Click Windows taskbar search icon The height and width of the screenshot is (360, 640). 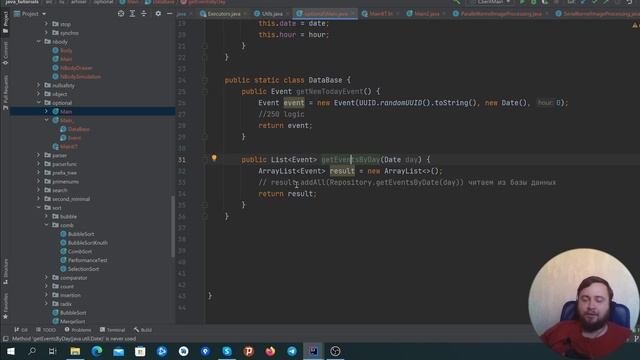tap(32, 351)
